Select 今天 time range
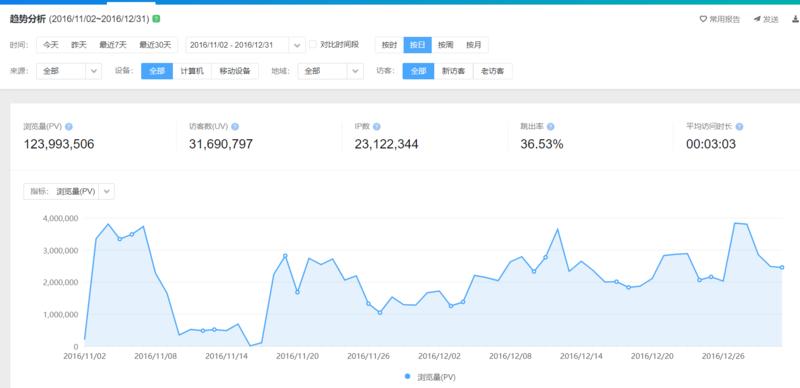 click(x=51, y=45)
